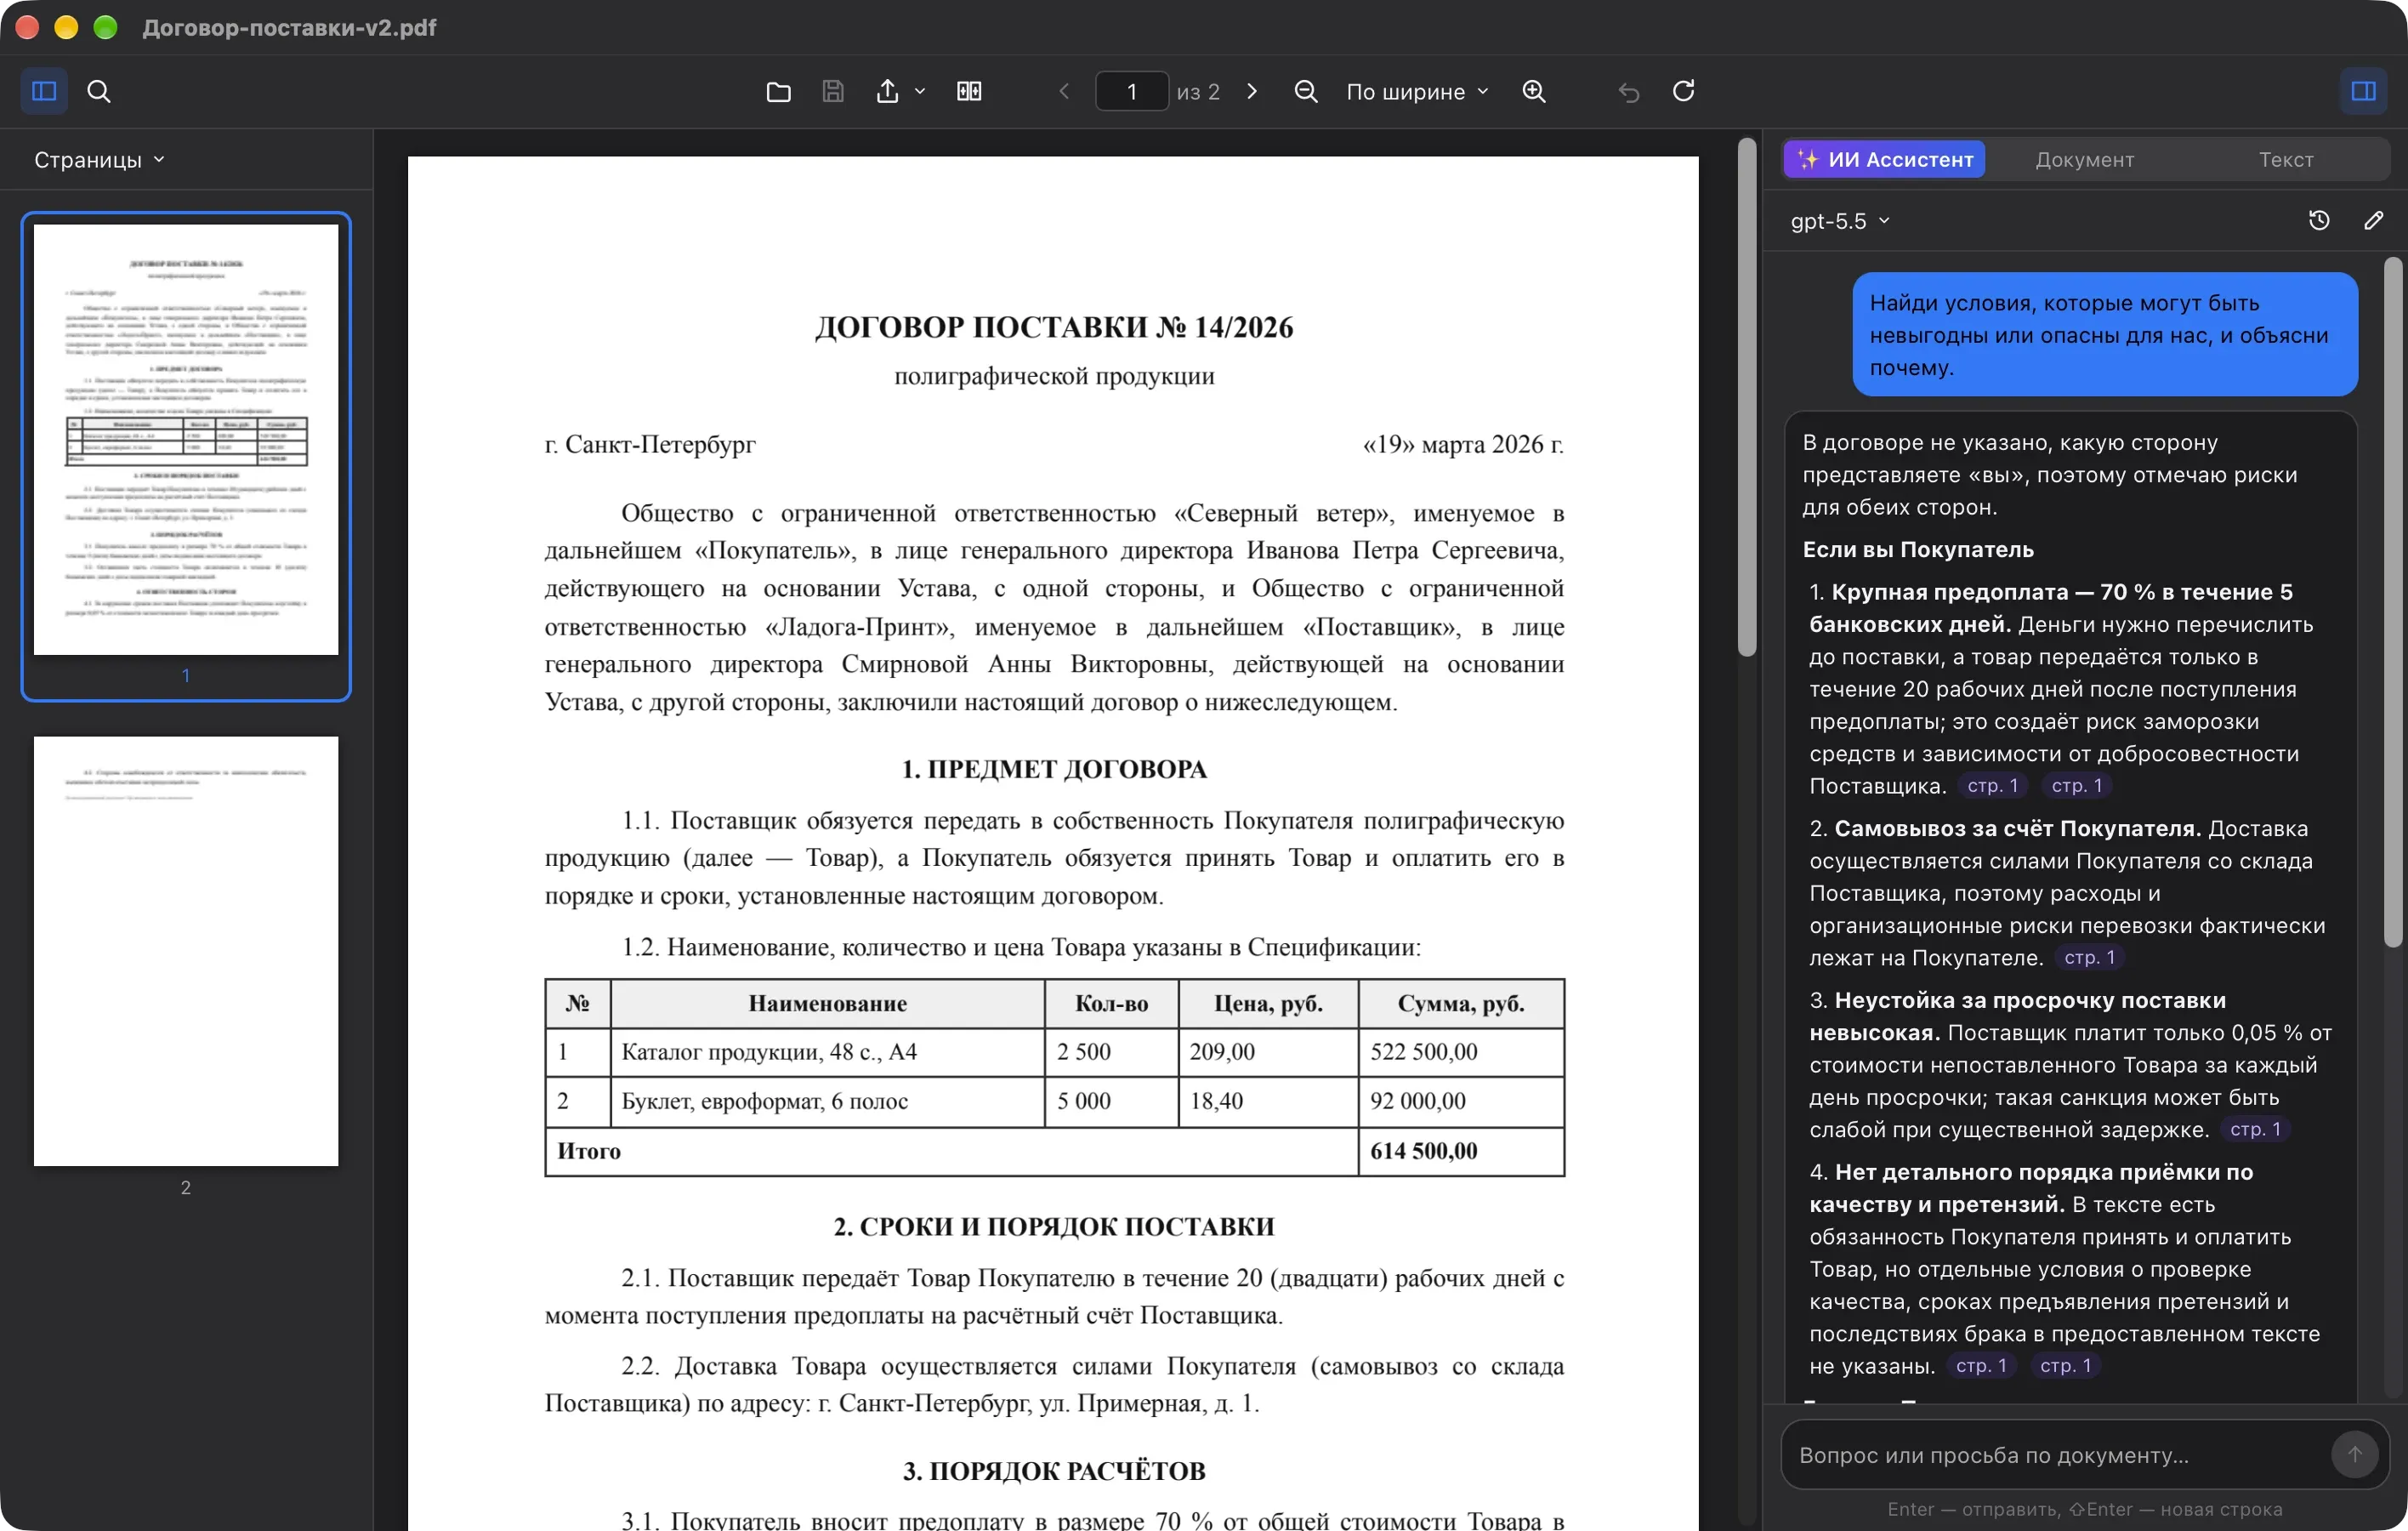Open the gpt-5.5 model selector
The image size is (2408, 1531).
point(1839,220)
